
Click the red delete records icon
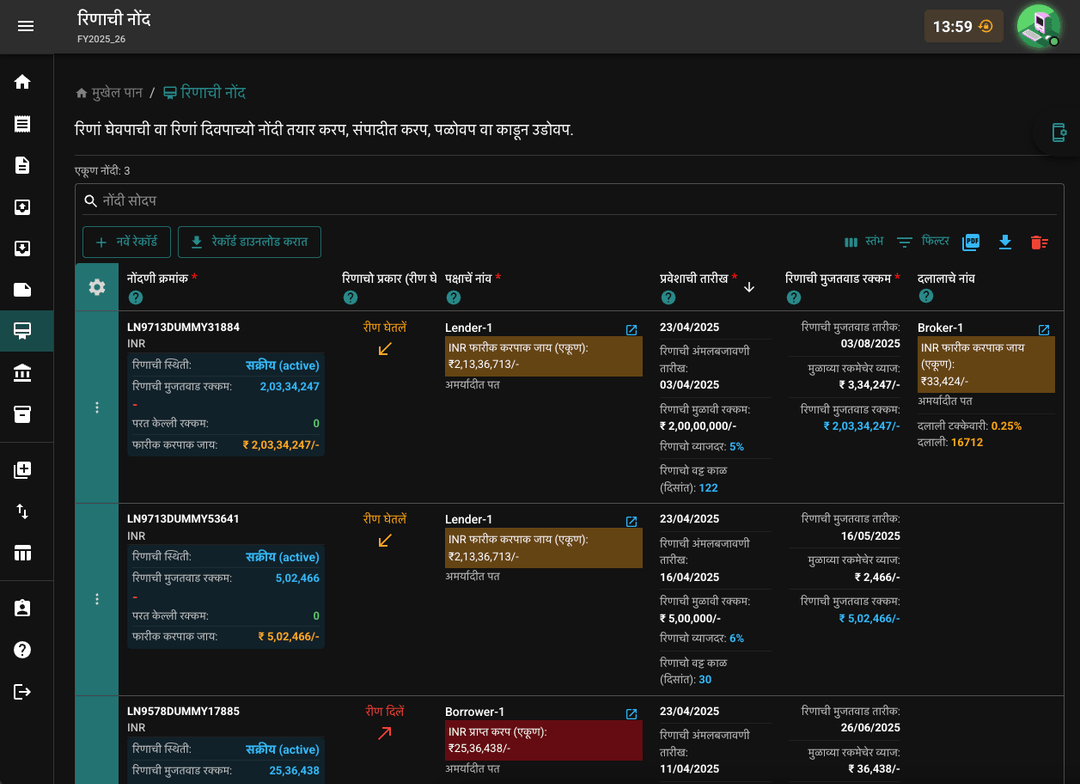point(1039,242)
